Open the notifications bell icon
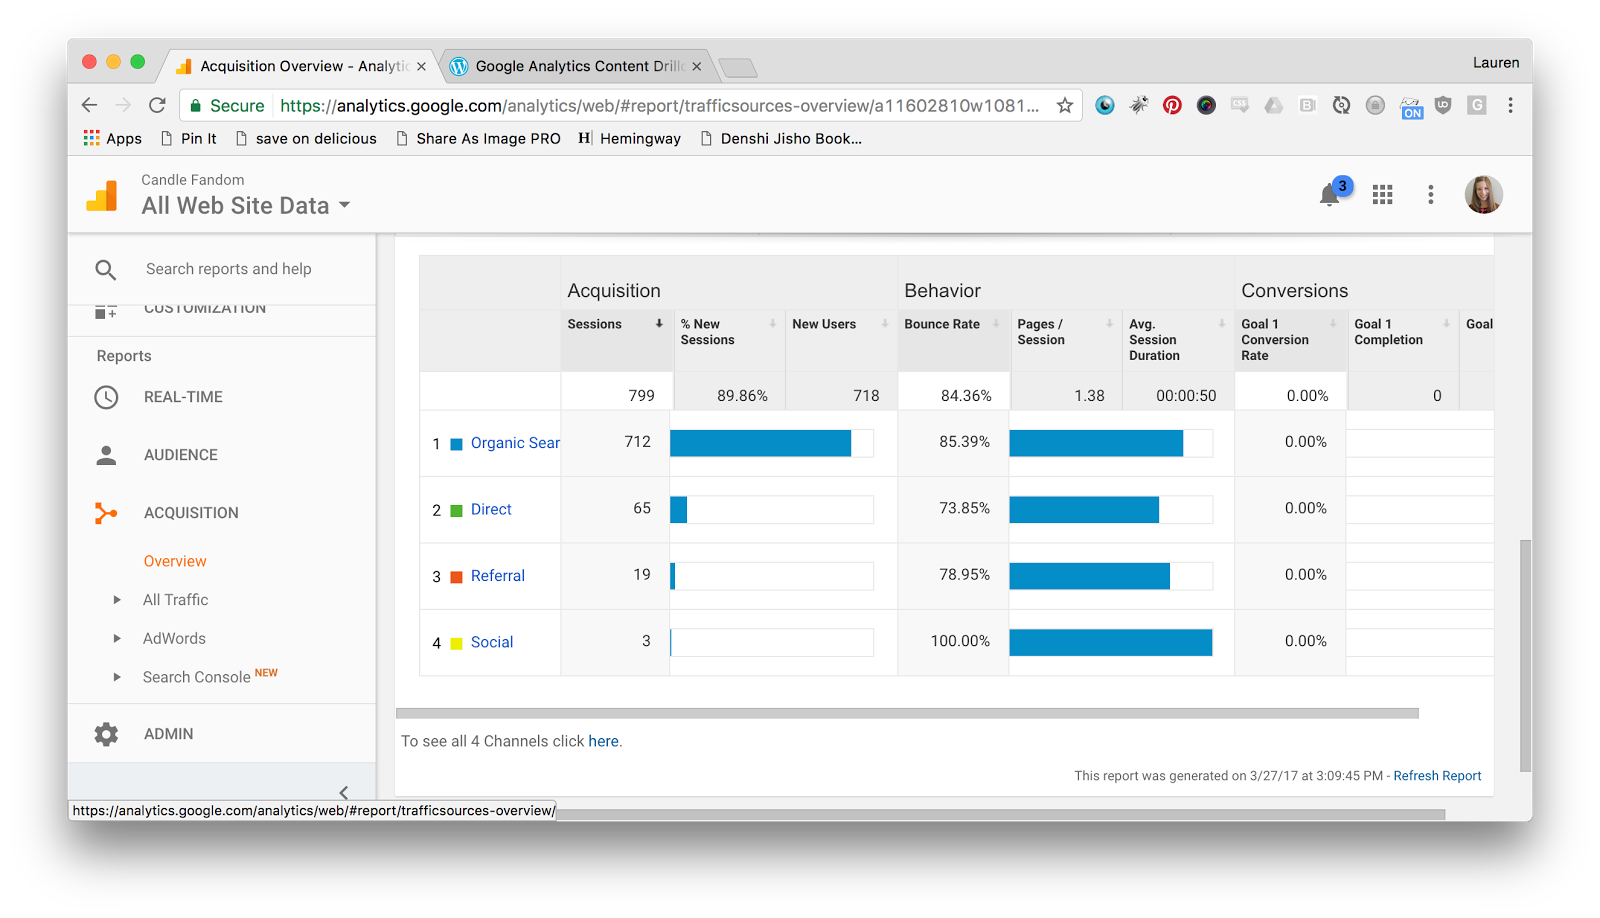 pyautogui.click(x=1329, y=195)
